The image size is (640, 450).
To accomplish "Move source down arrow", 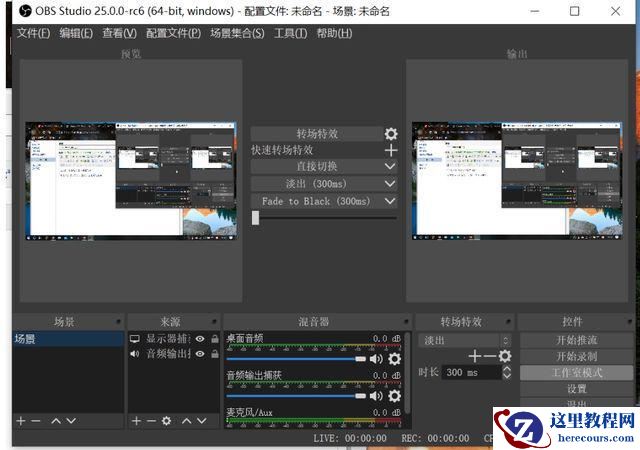I will point(202,421).
